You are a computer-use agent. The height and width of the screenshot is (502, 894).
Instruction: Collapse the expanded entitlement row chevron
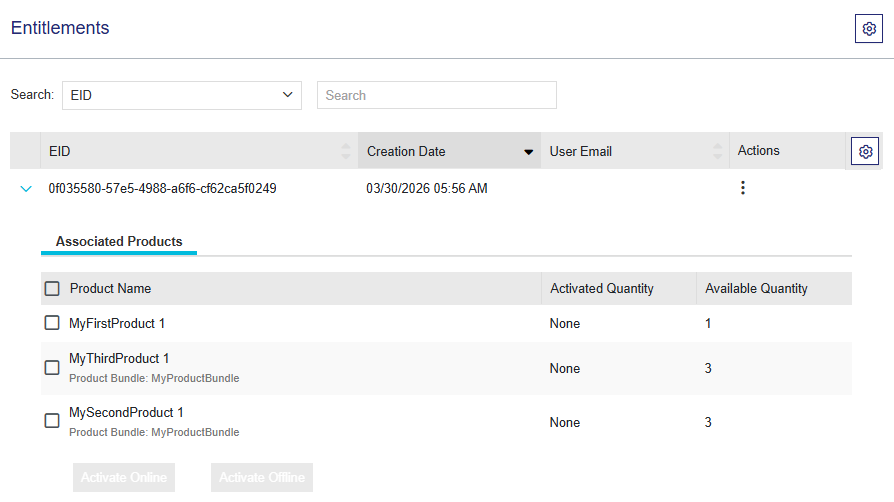pos(26,188)
